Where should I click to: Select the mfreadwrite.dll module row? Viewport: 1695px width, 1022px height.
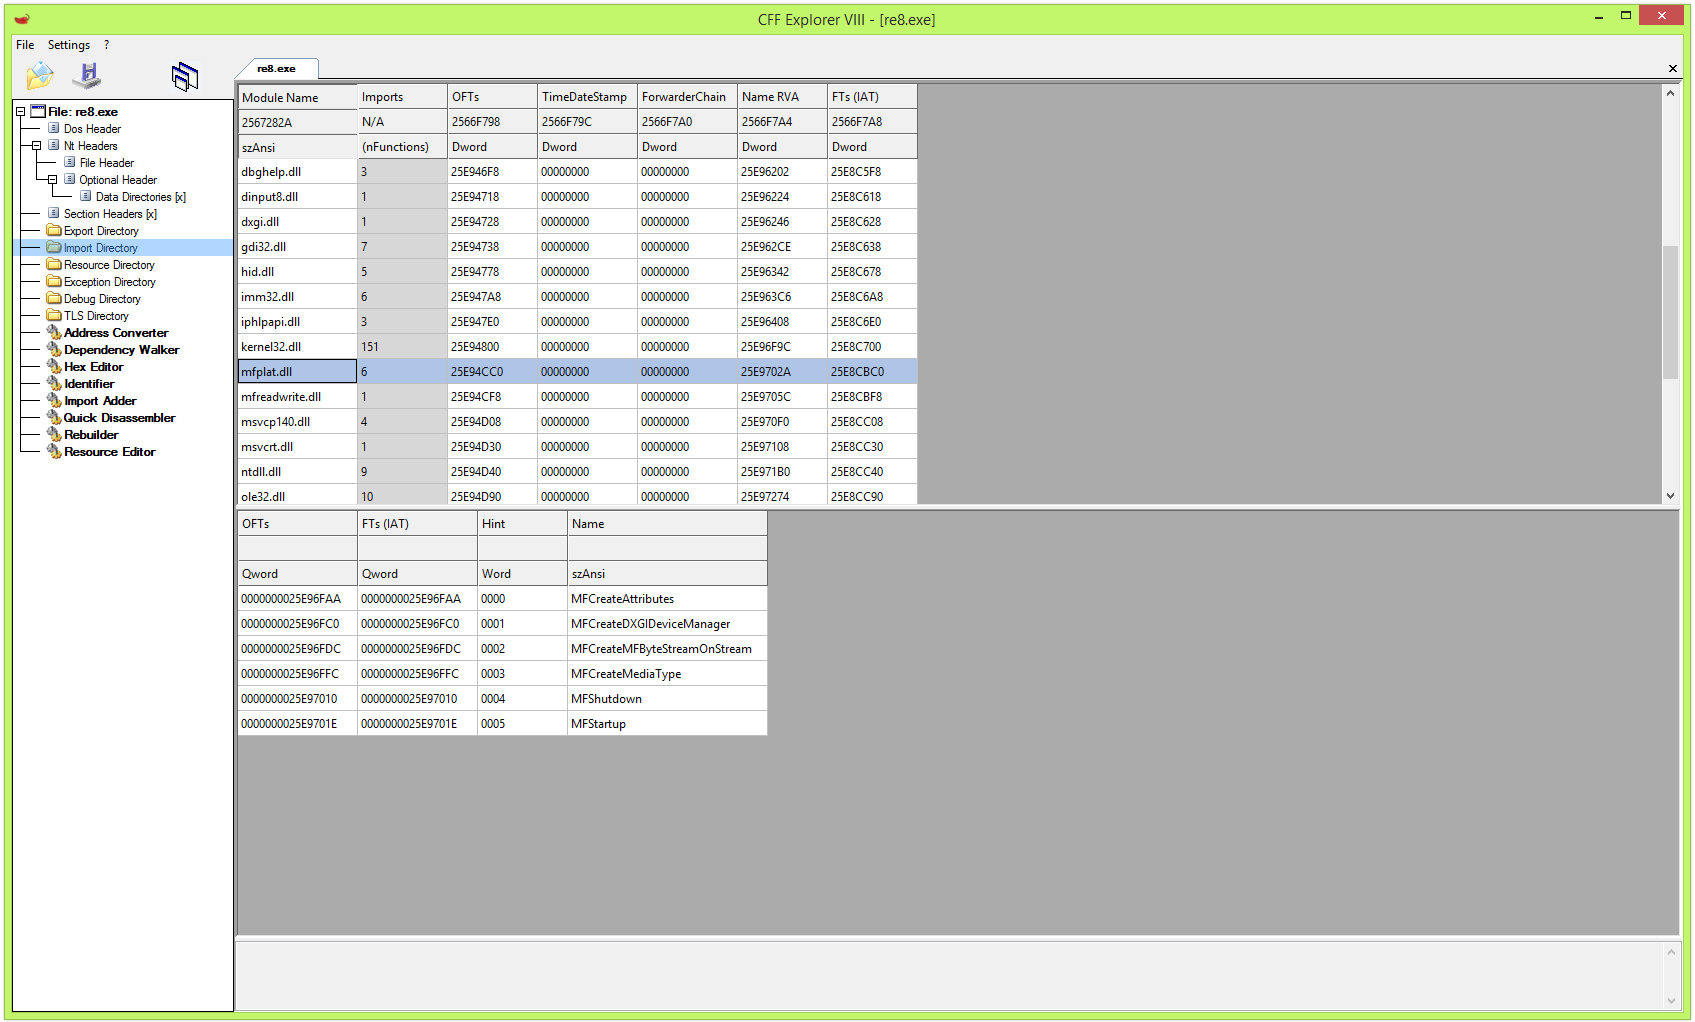coord(577,397)
